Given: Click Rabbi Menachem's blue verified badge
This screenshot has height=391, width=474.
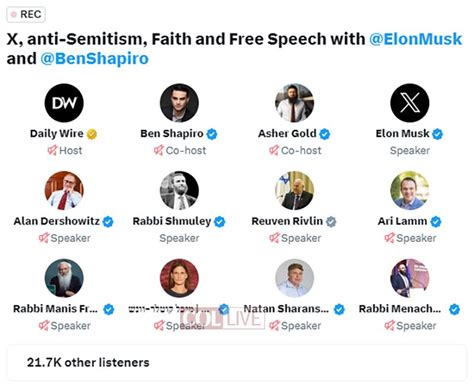Looking at the screenshot, I should coord(454,309).
